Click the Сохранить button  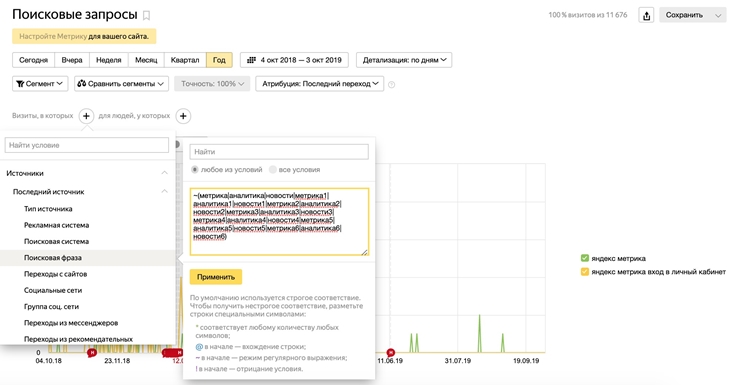[x=684, y=15]
